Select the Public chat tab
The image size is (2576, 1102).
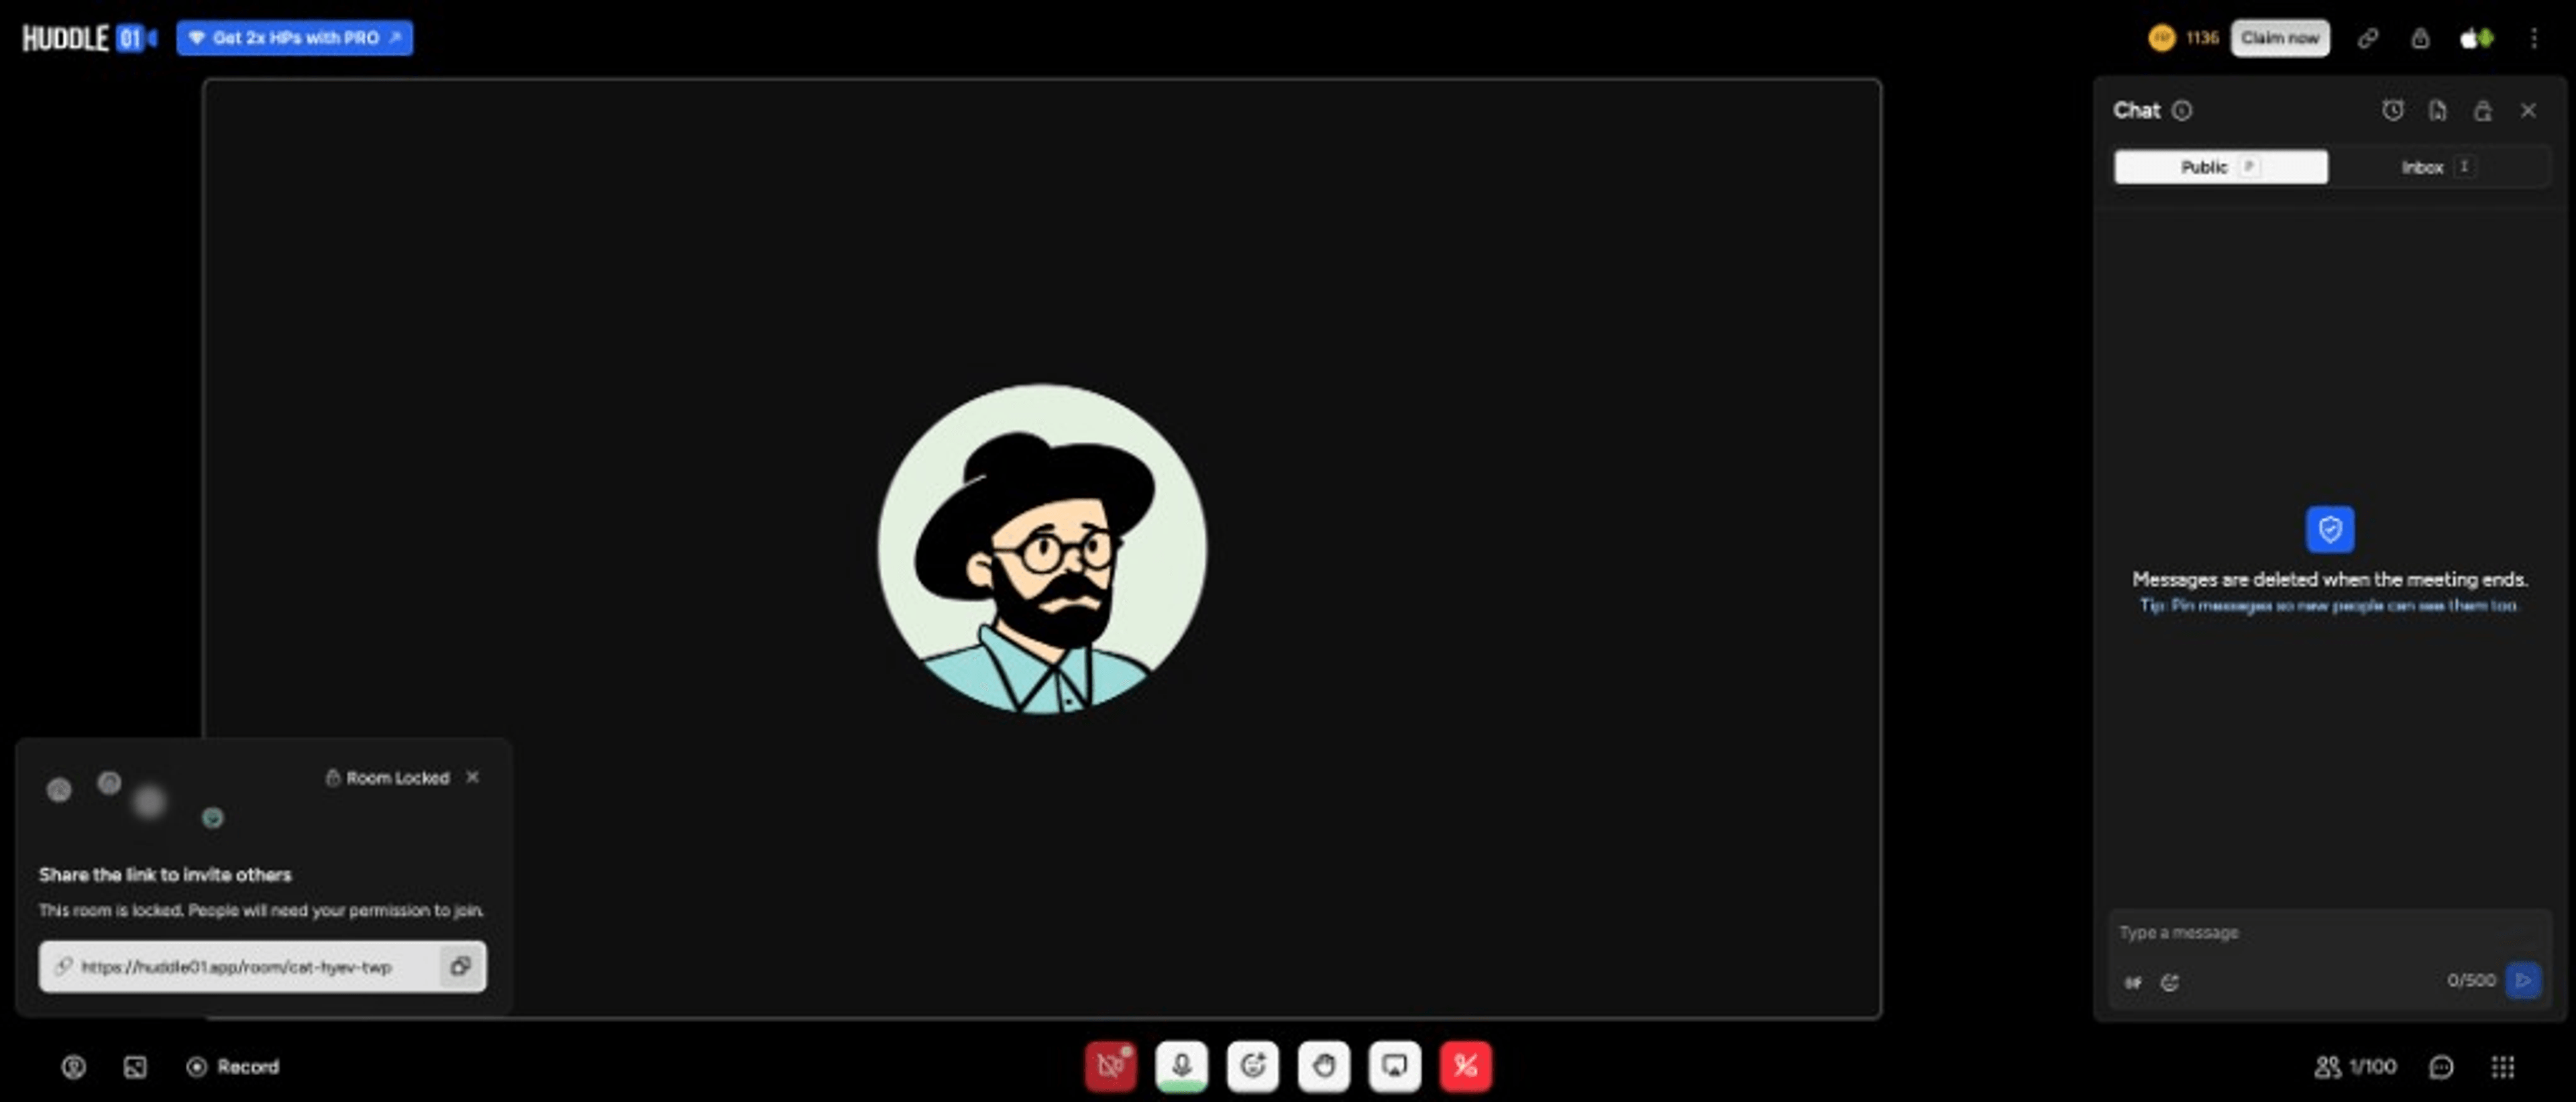[2220, 167]
